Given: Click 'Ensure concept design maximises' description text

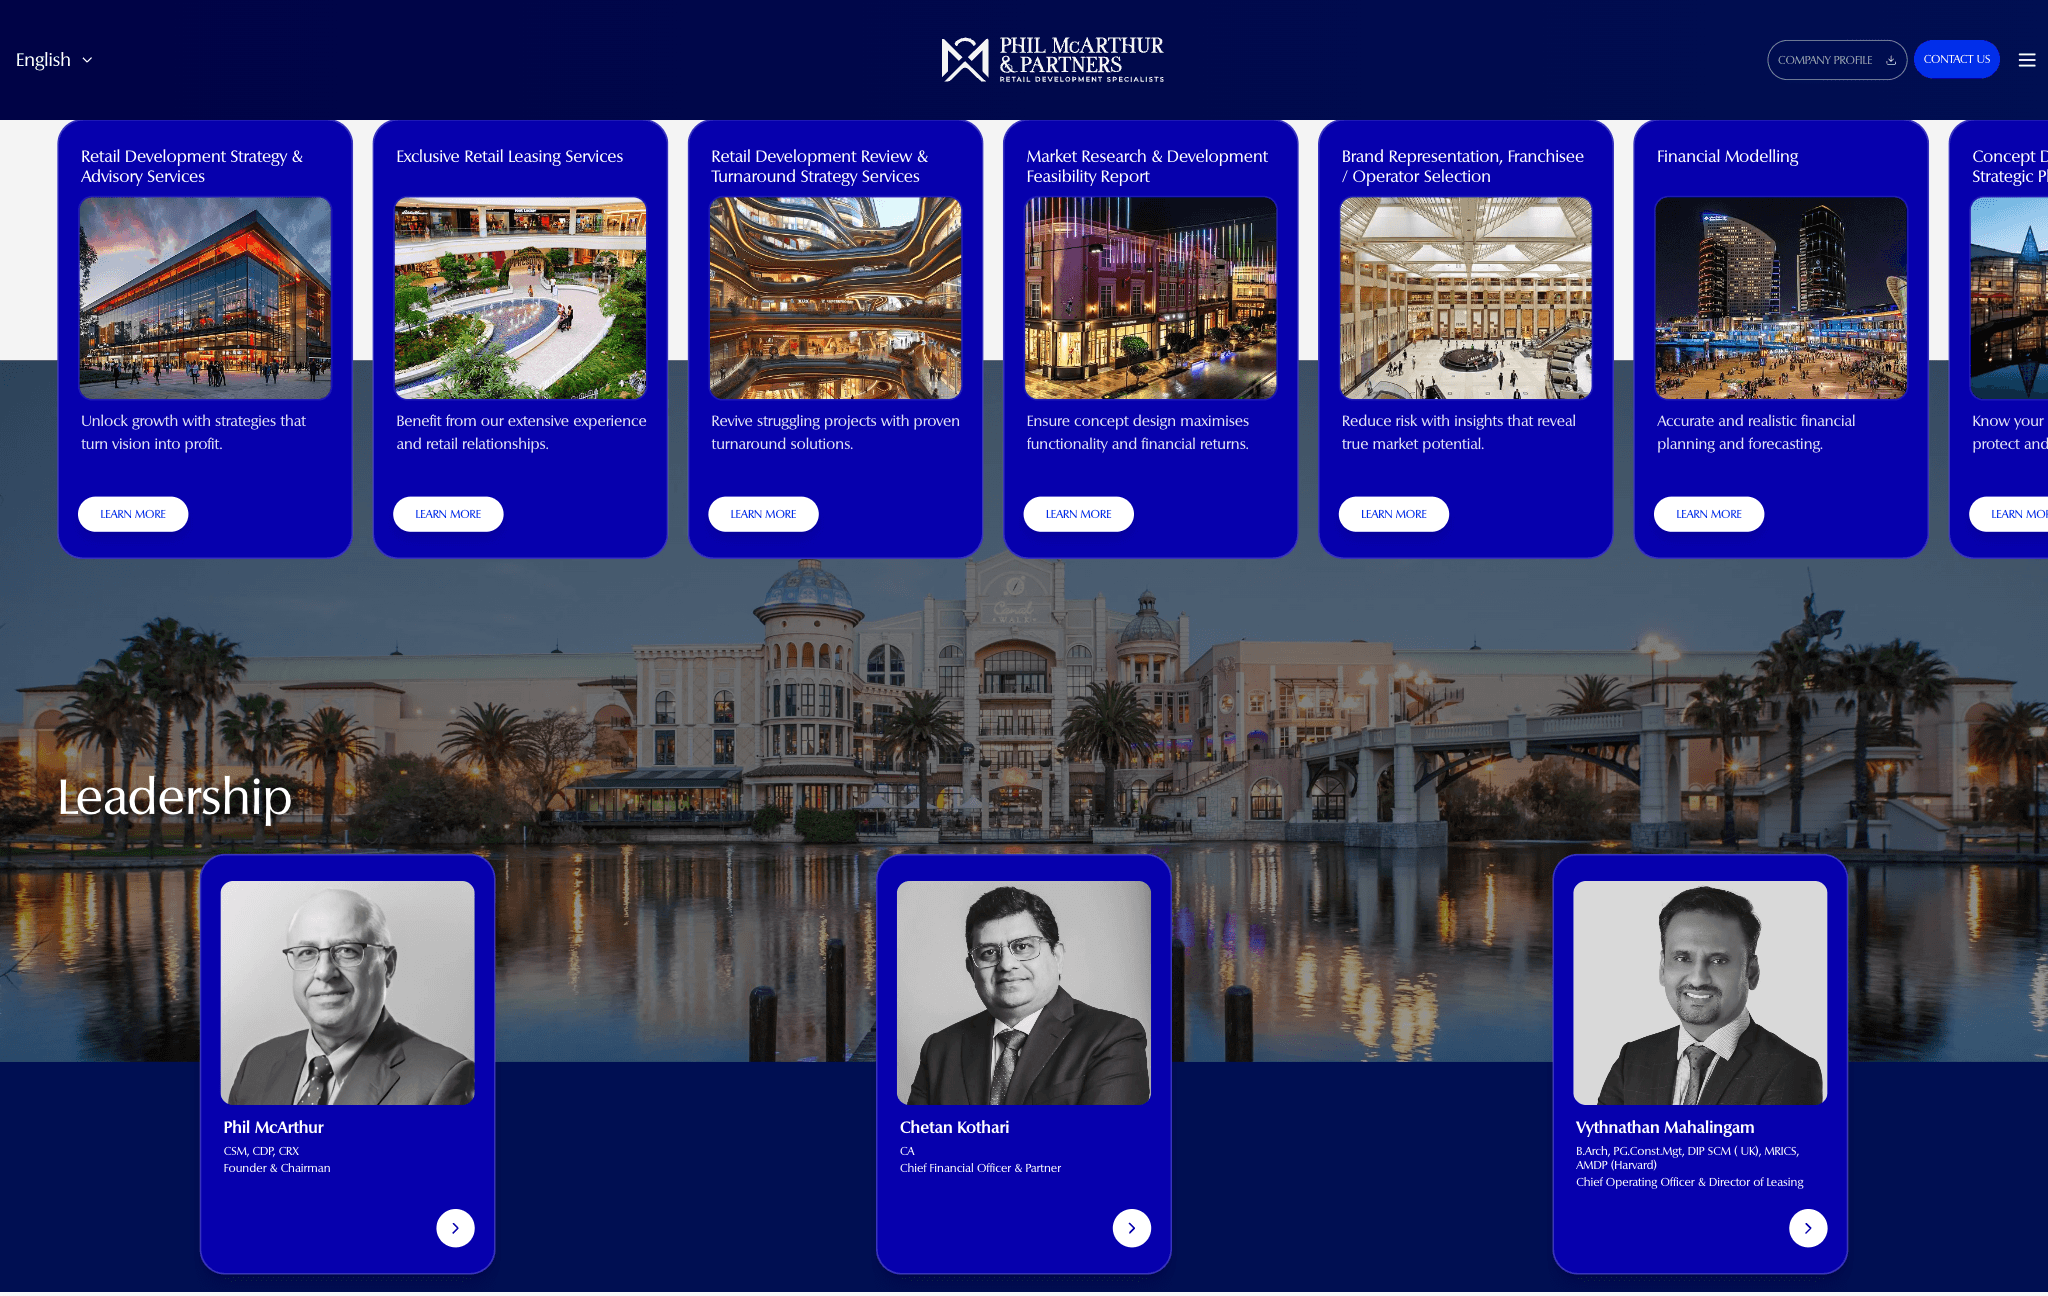Looking at the screenshot, I should coord(1137,432).
